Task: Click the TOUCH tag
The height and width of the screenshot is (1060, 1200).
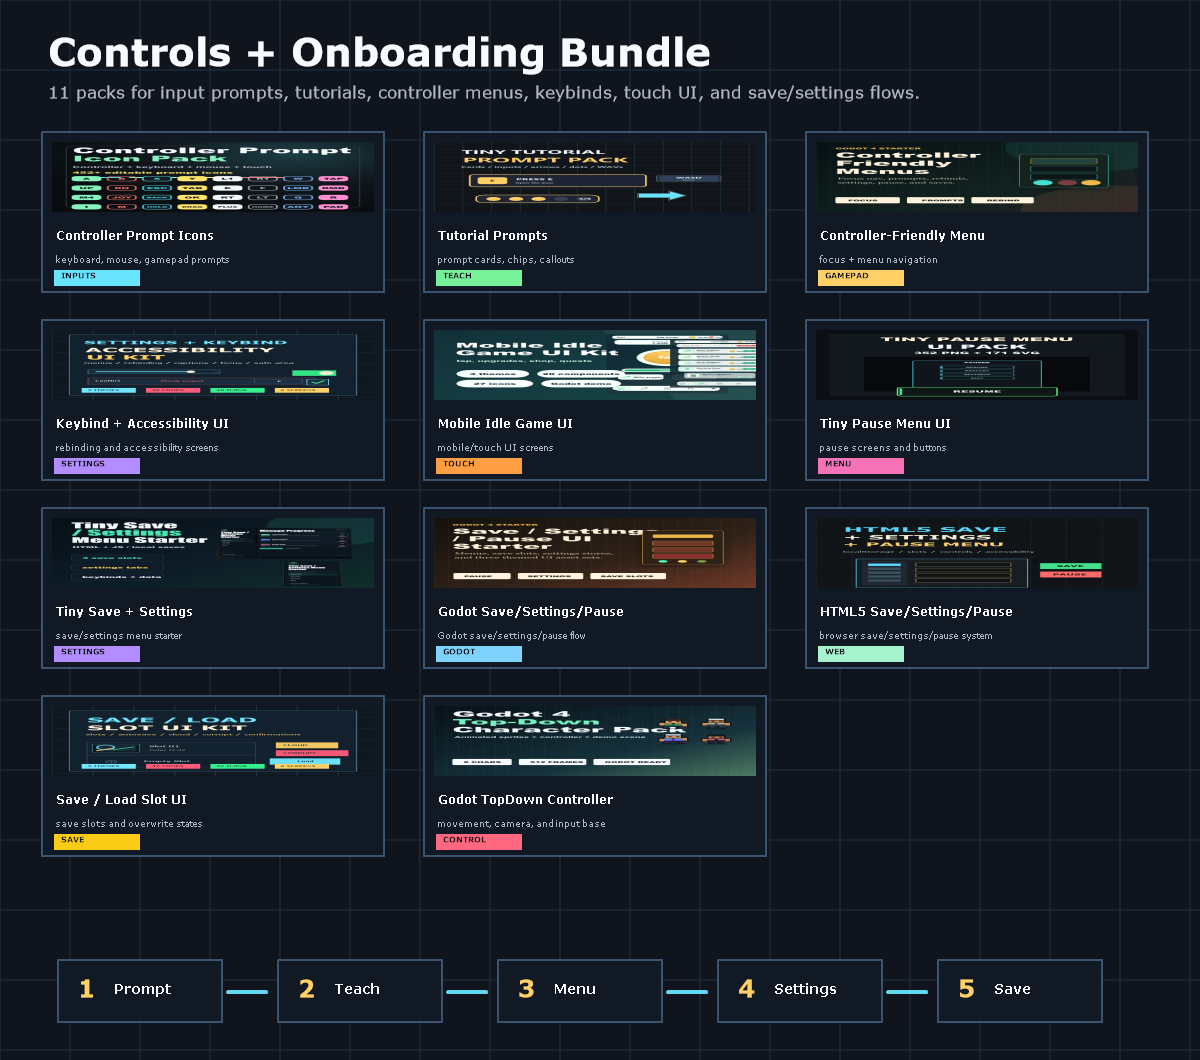Action: [x=479, y=466]
